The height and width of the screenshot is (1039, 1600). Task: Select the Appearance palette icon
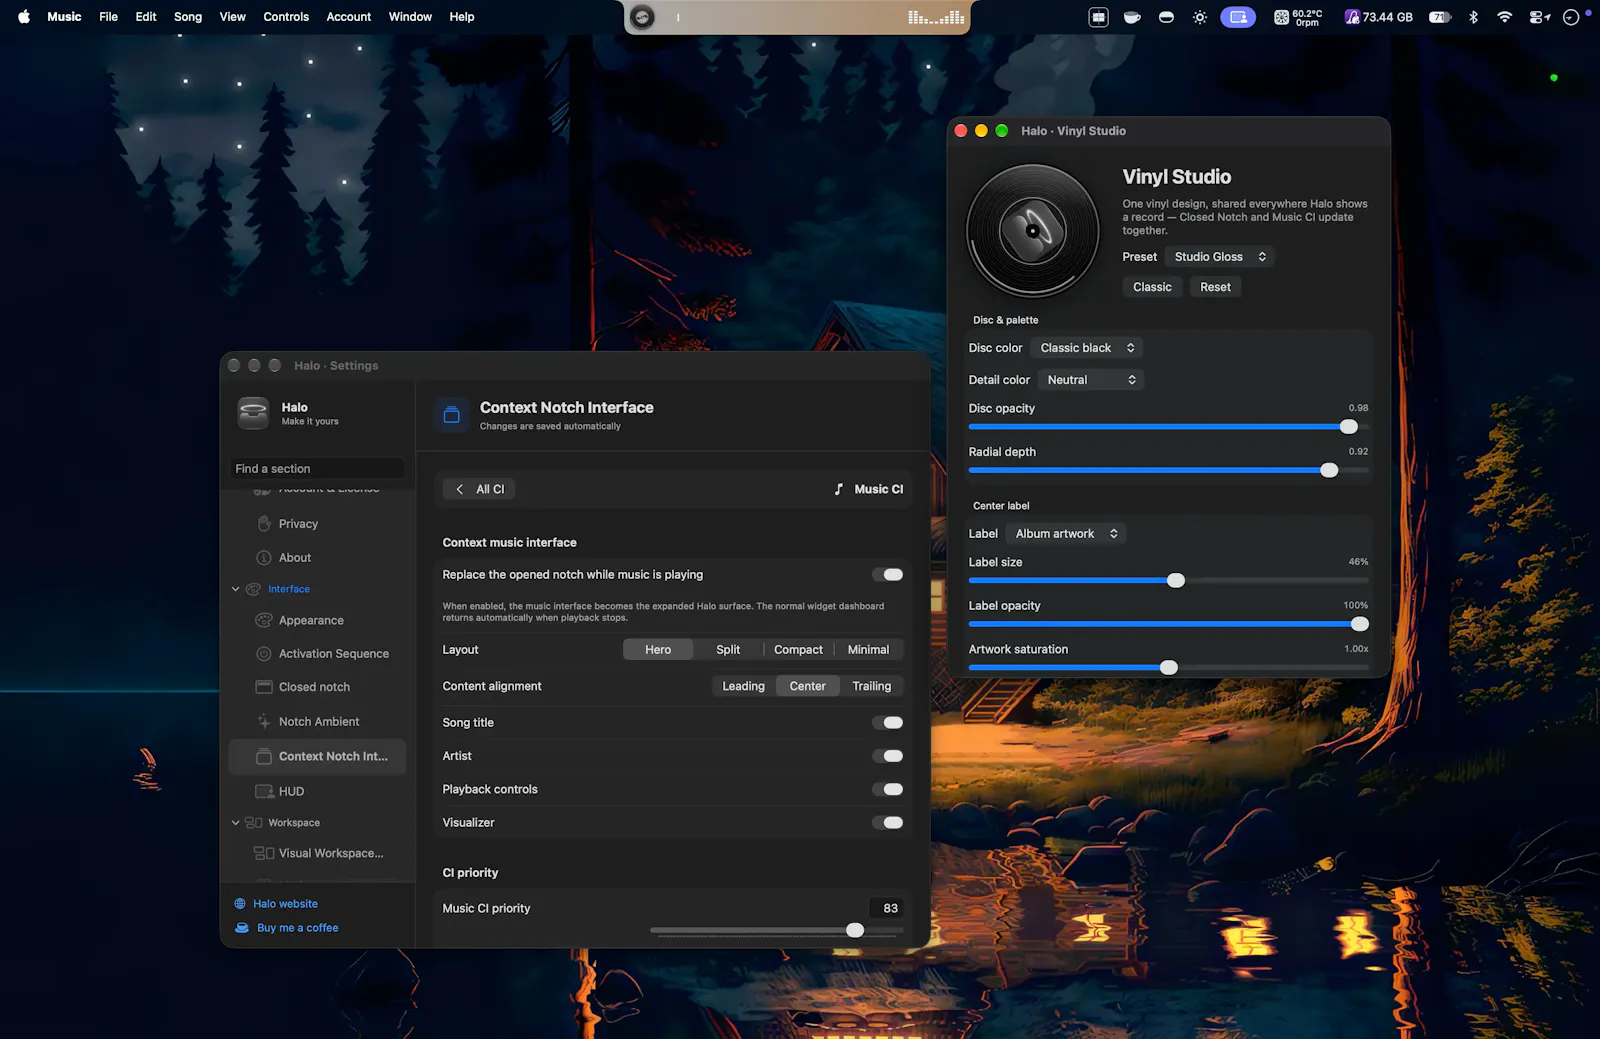(264, 621)
